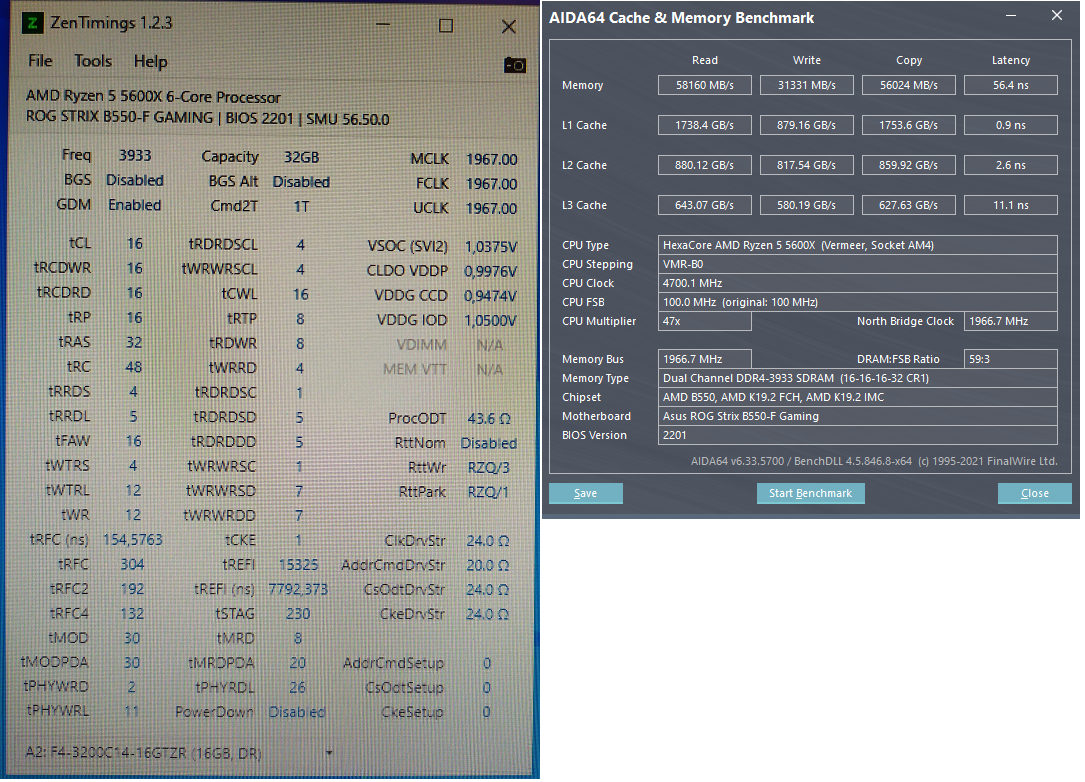The width and height of the screenshot is (1085, 782).
Task: Click Memory Latency value 56.4 ns
Action: (1010, 85)
